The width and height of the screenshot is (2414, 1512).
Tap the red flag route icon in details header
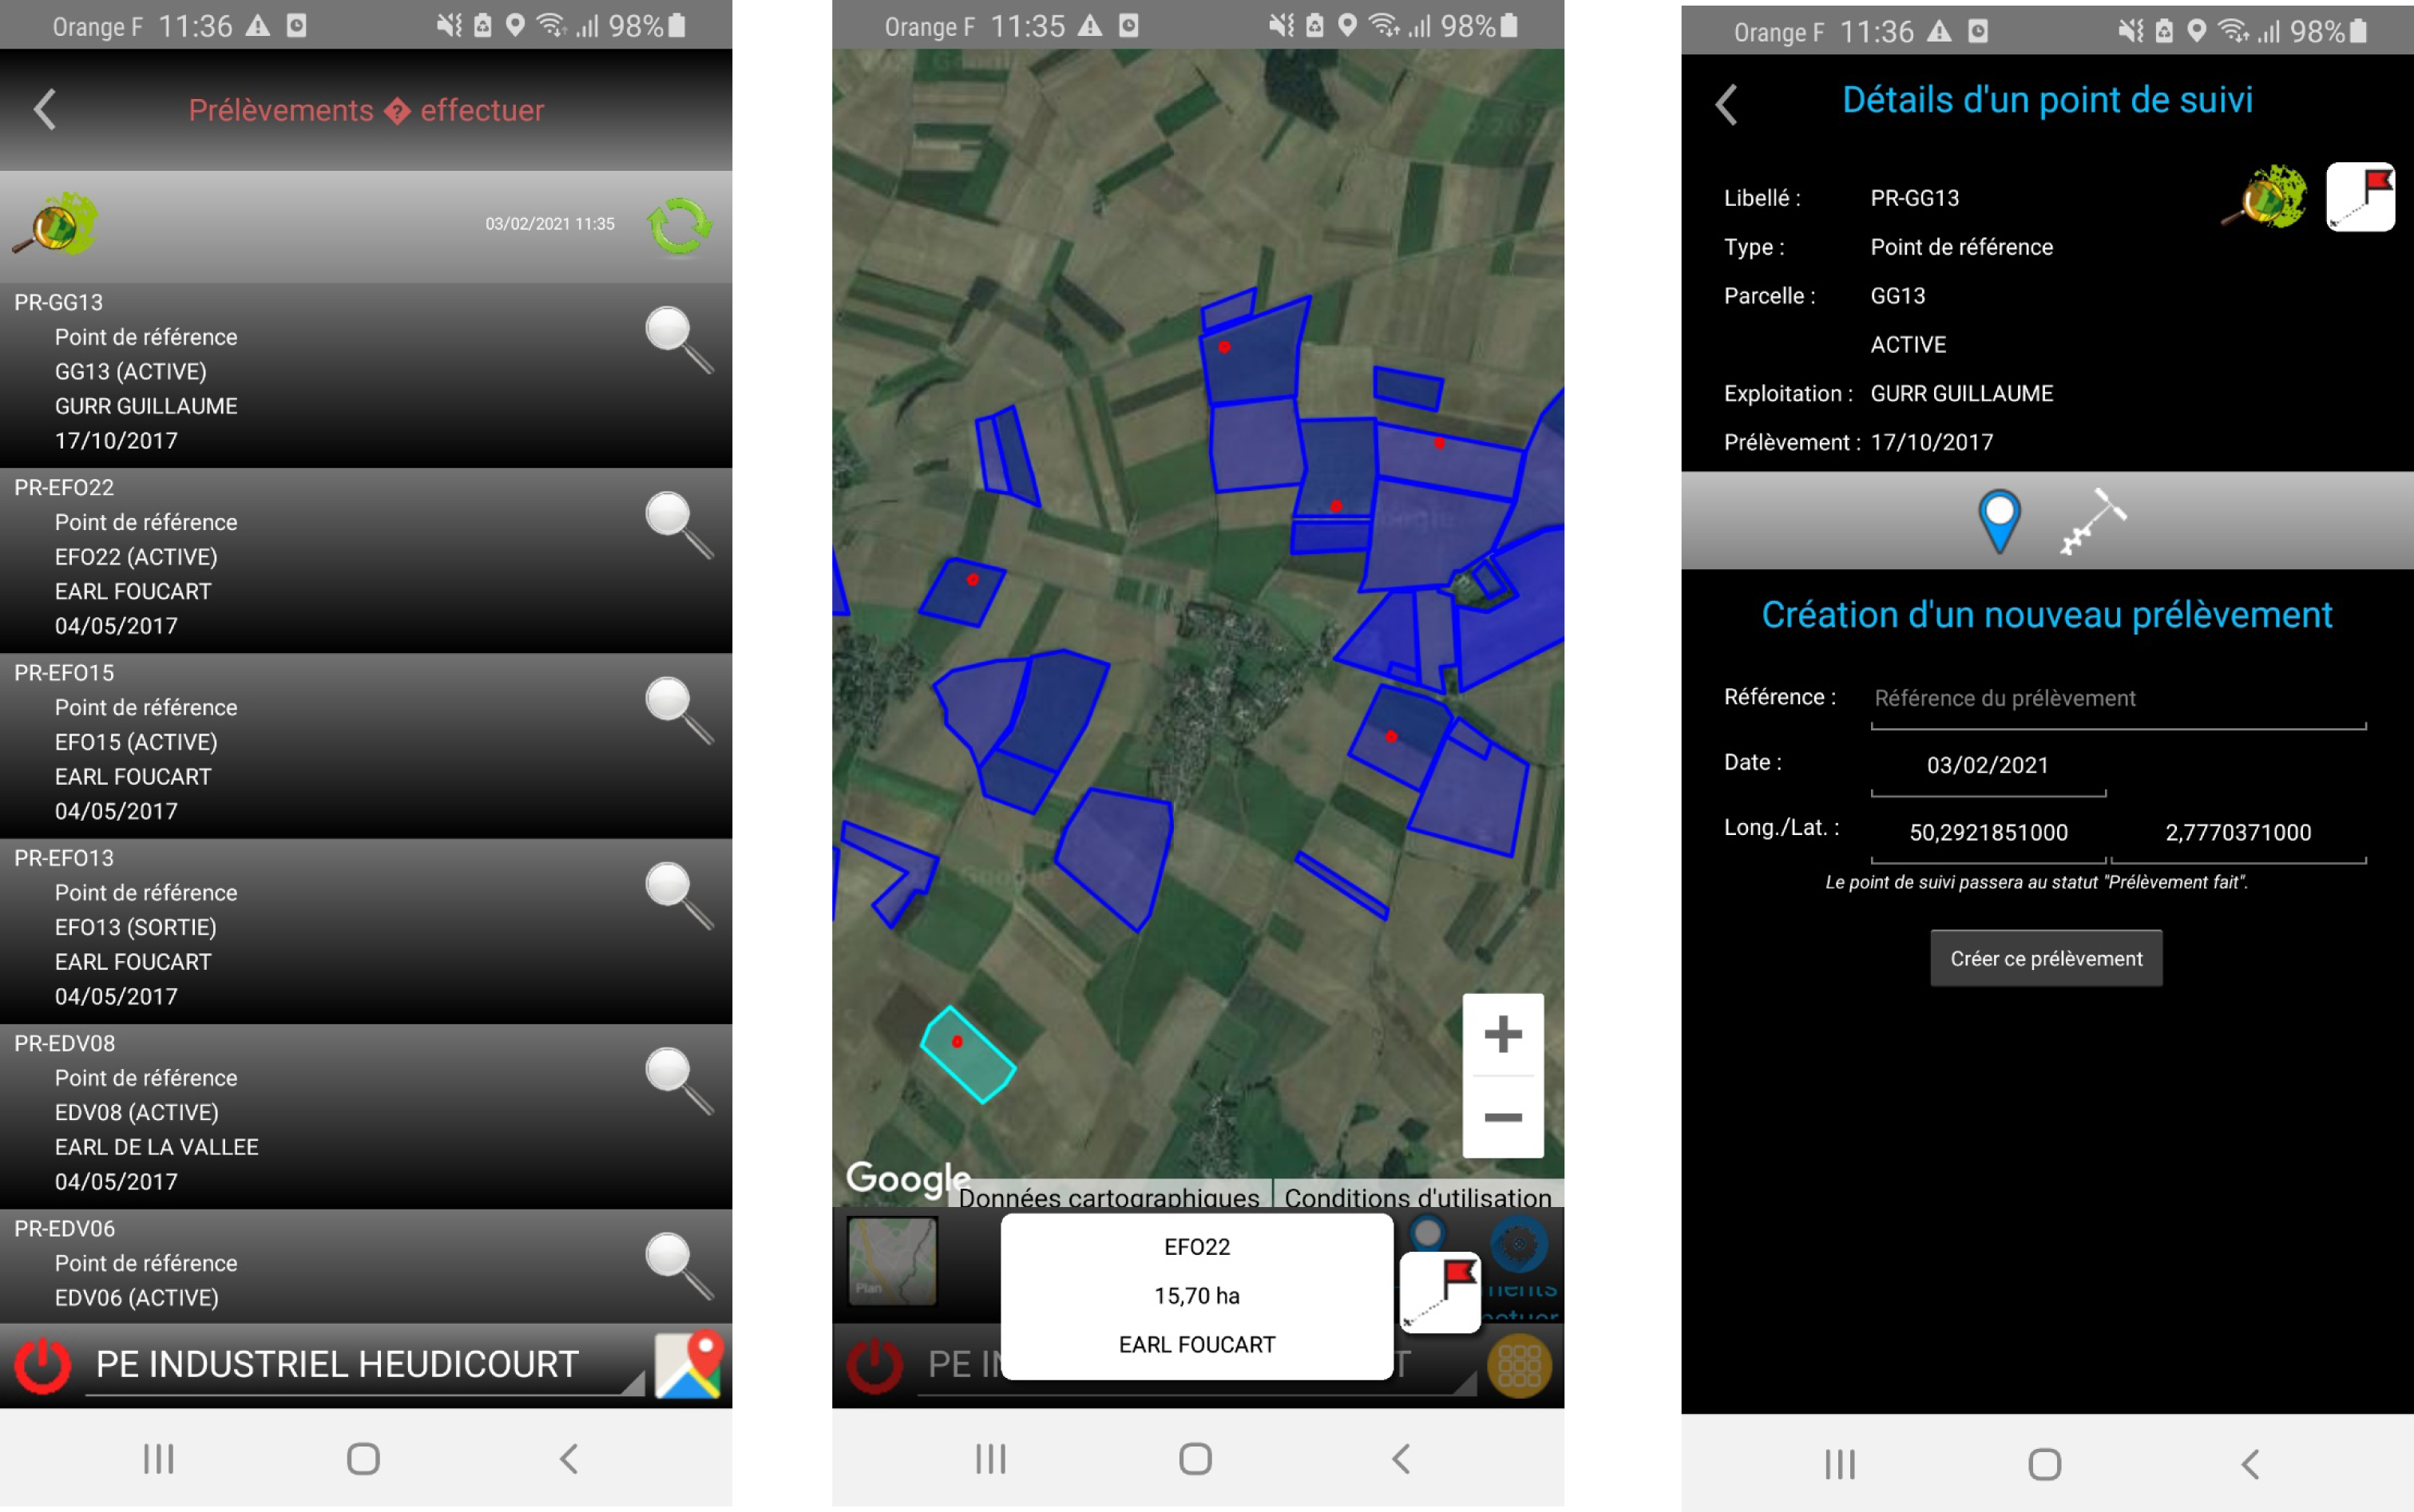pos(2358,197)
